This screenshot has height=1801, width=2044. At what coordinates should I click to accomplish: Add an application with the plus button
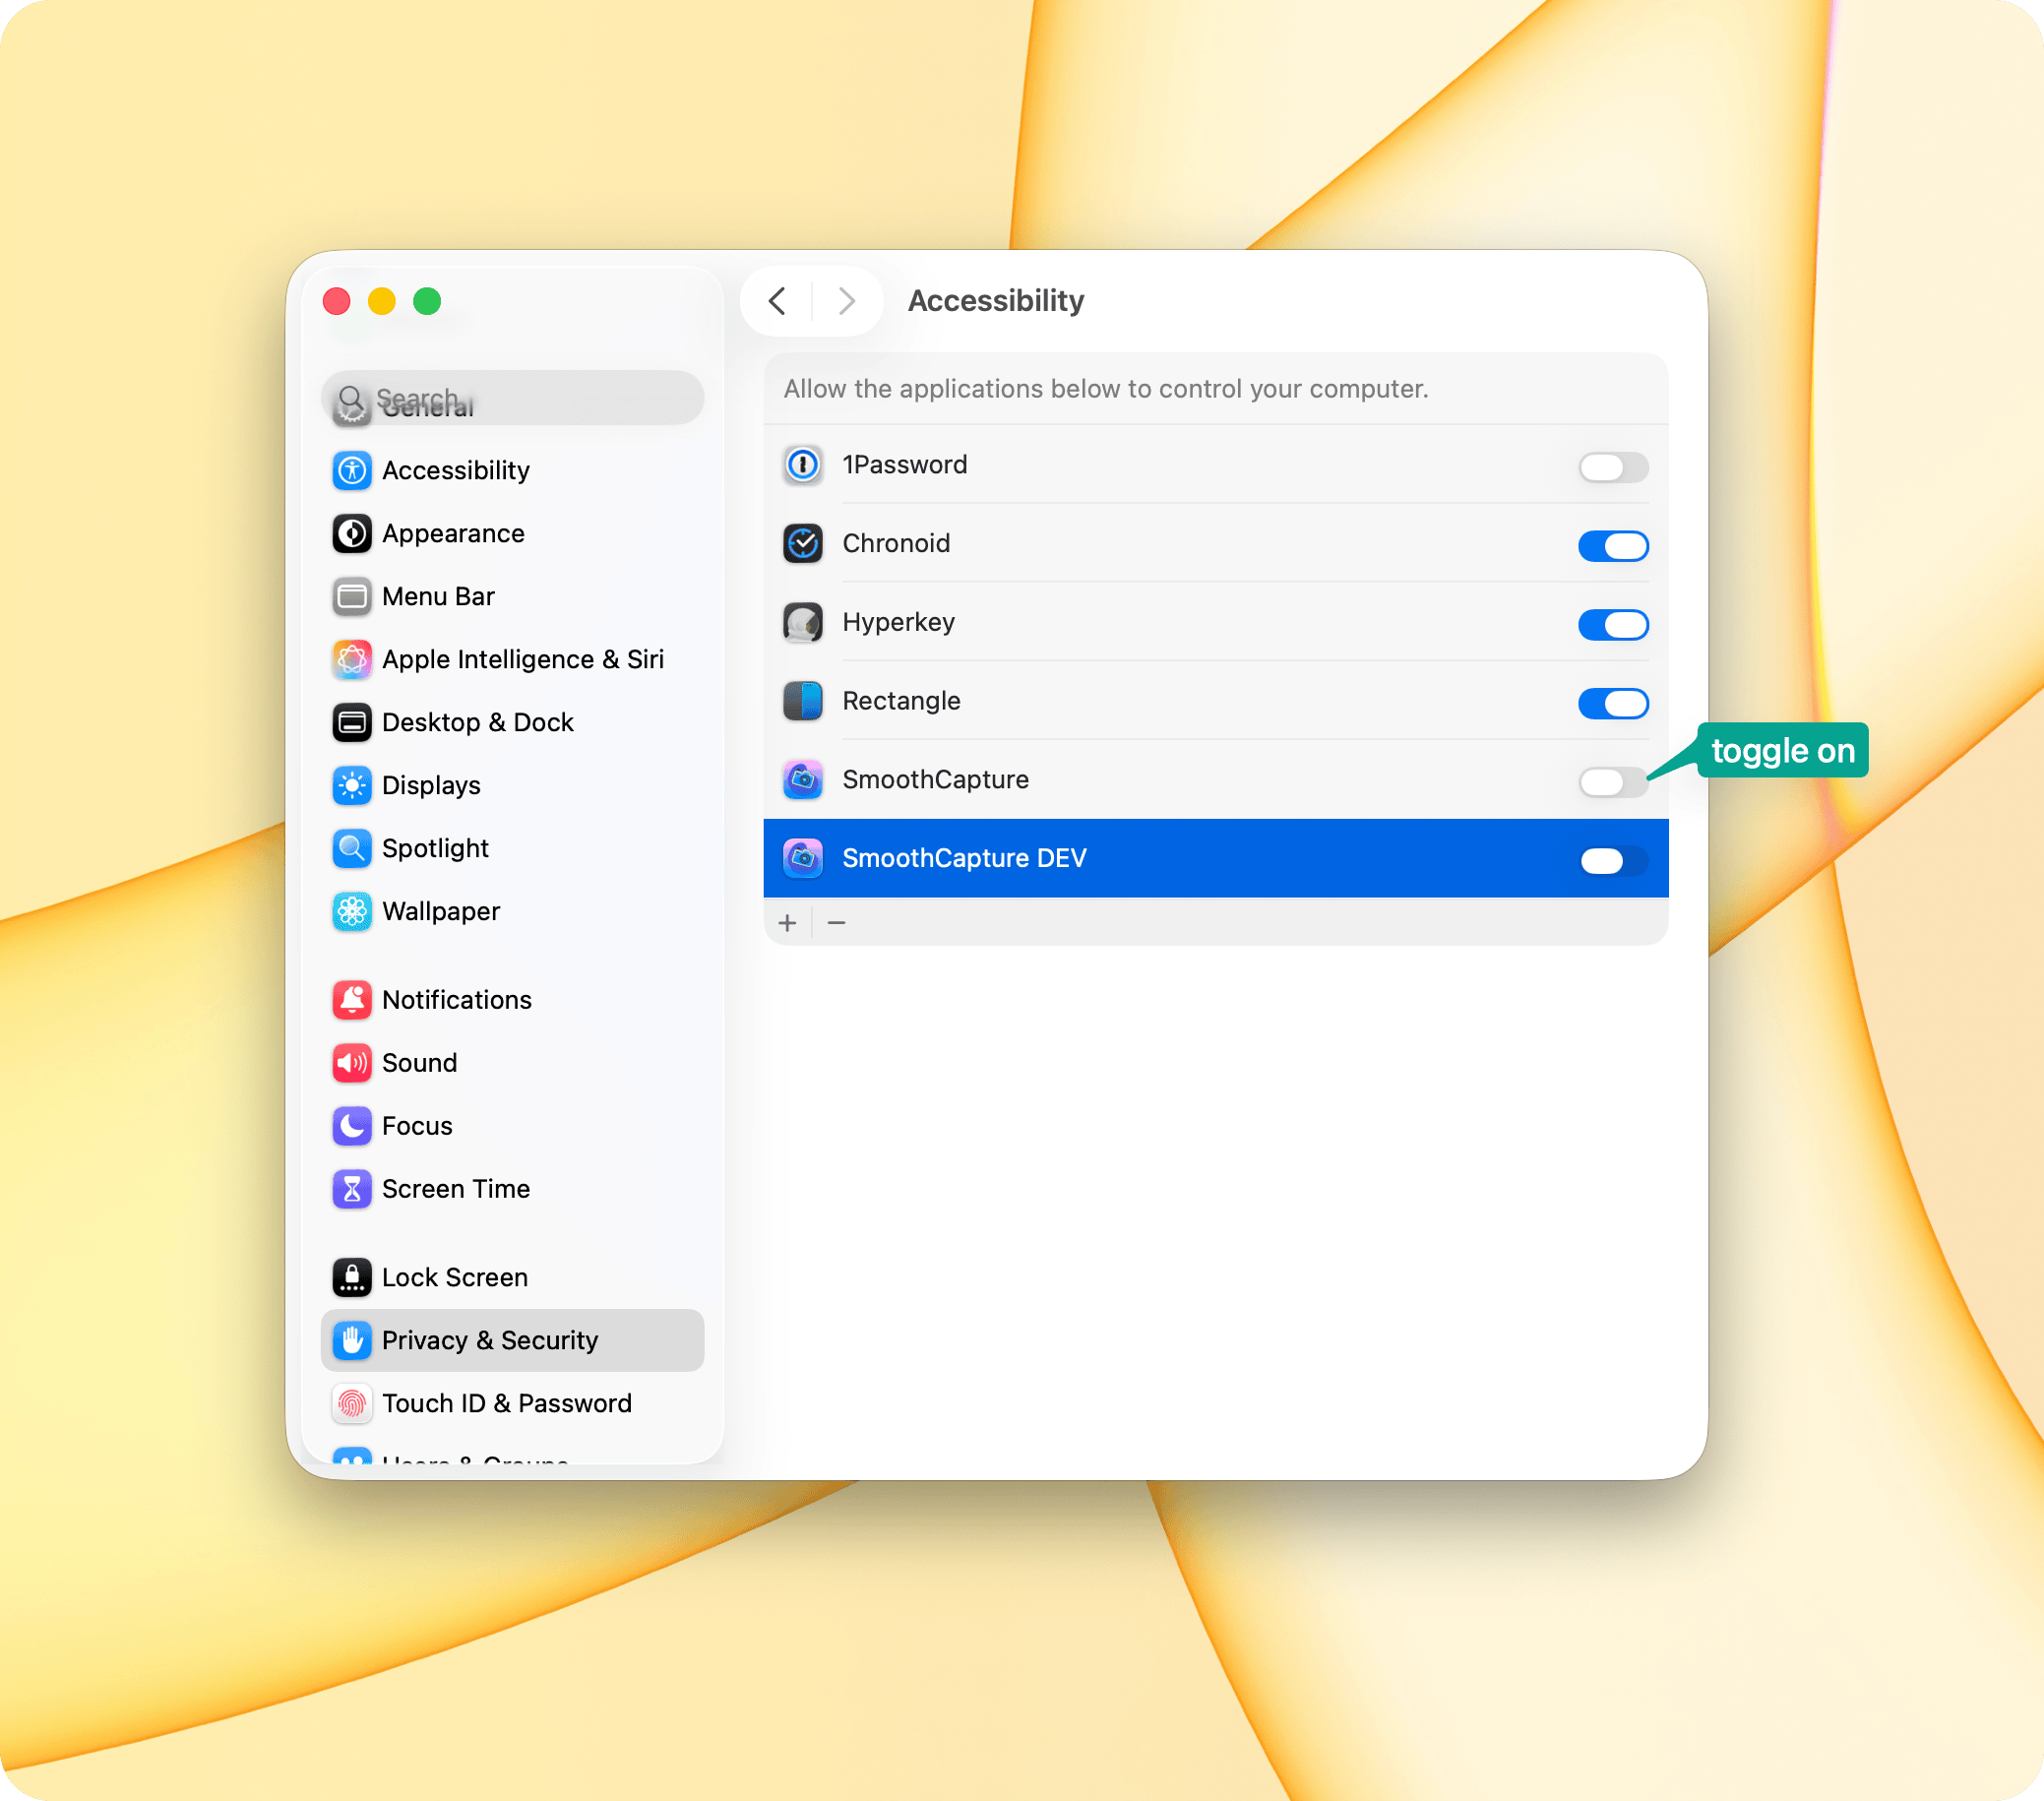click(x=788, y=923)
